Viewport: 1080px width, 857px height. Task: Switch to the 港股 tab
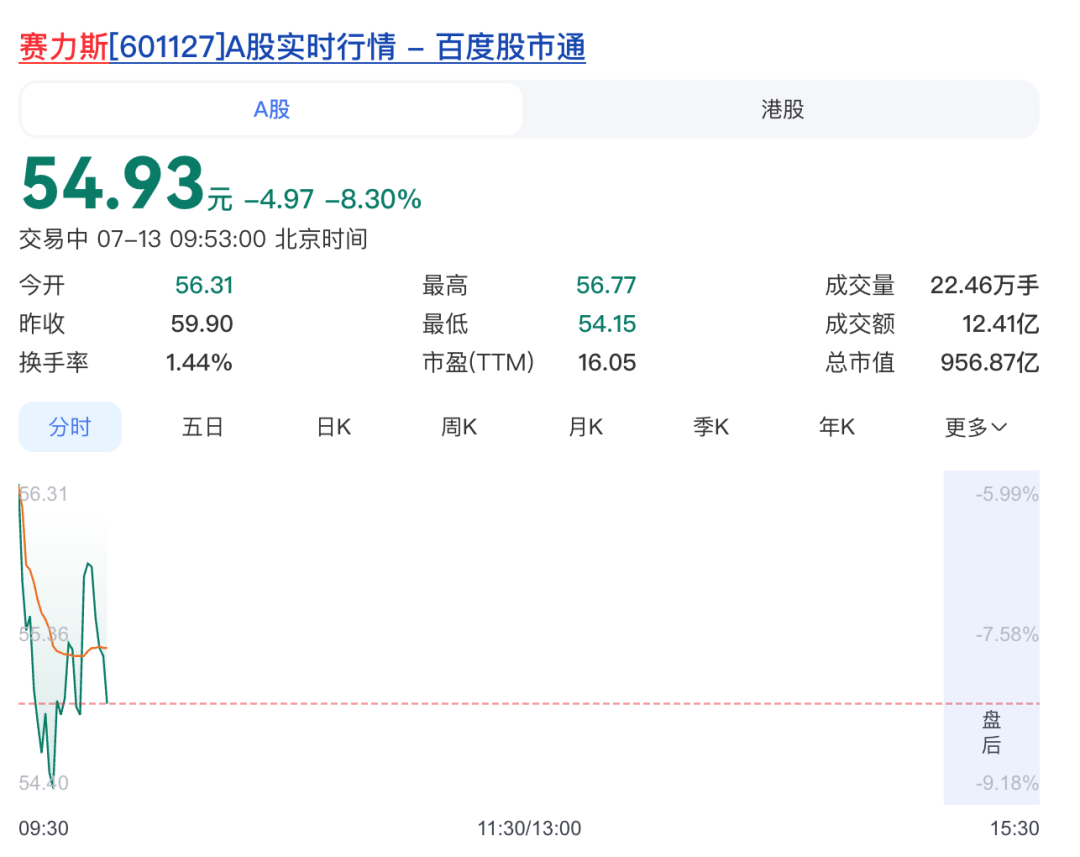pos(782,110)
